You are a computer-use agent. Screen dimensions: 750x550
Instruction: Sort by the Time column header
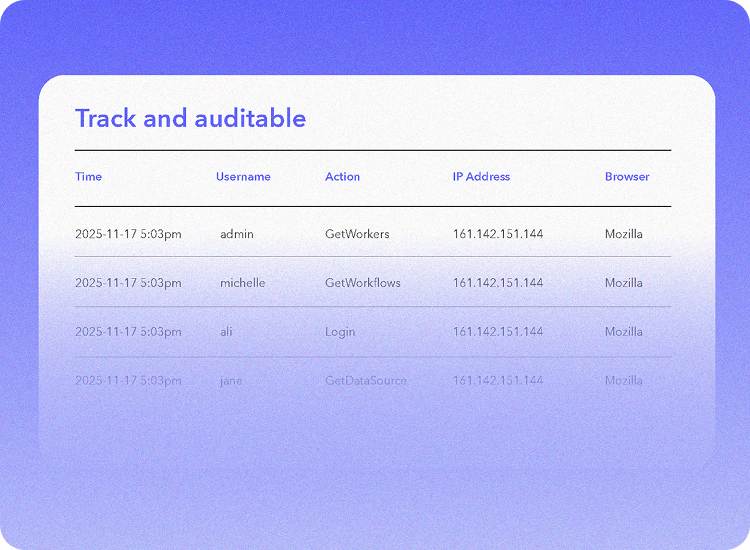click(x=88, y=177)
